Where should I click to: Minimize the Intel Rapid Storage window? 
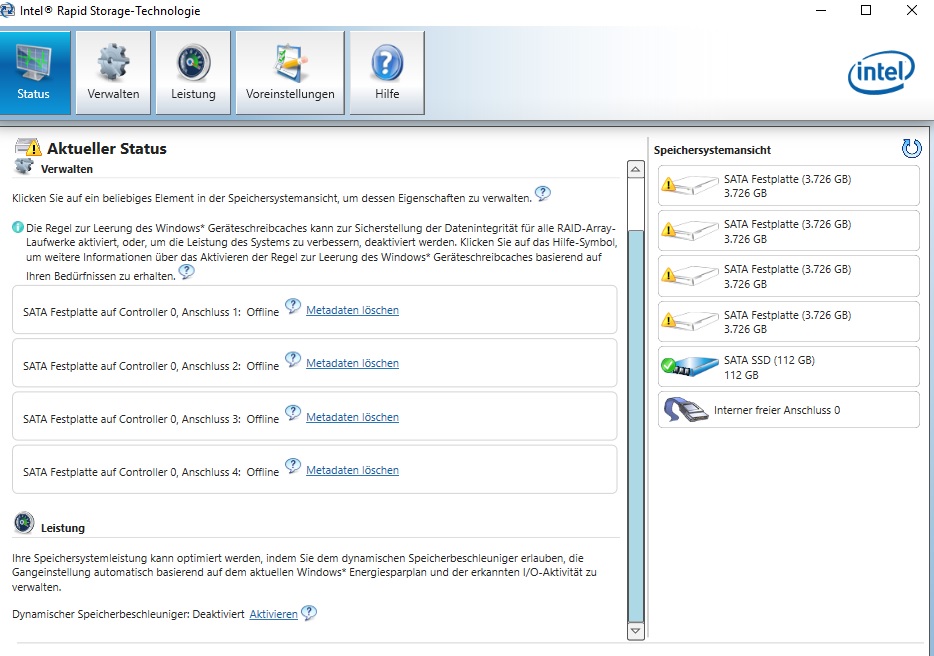click(821, 10)
